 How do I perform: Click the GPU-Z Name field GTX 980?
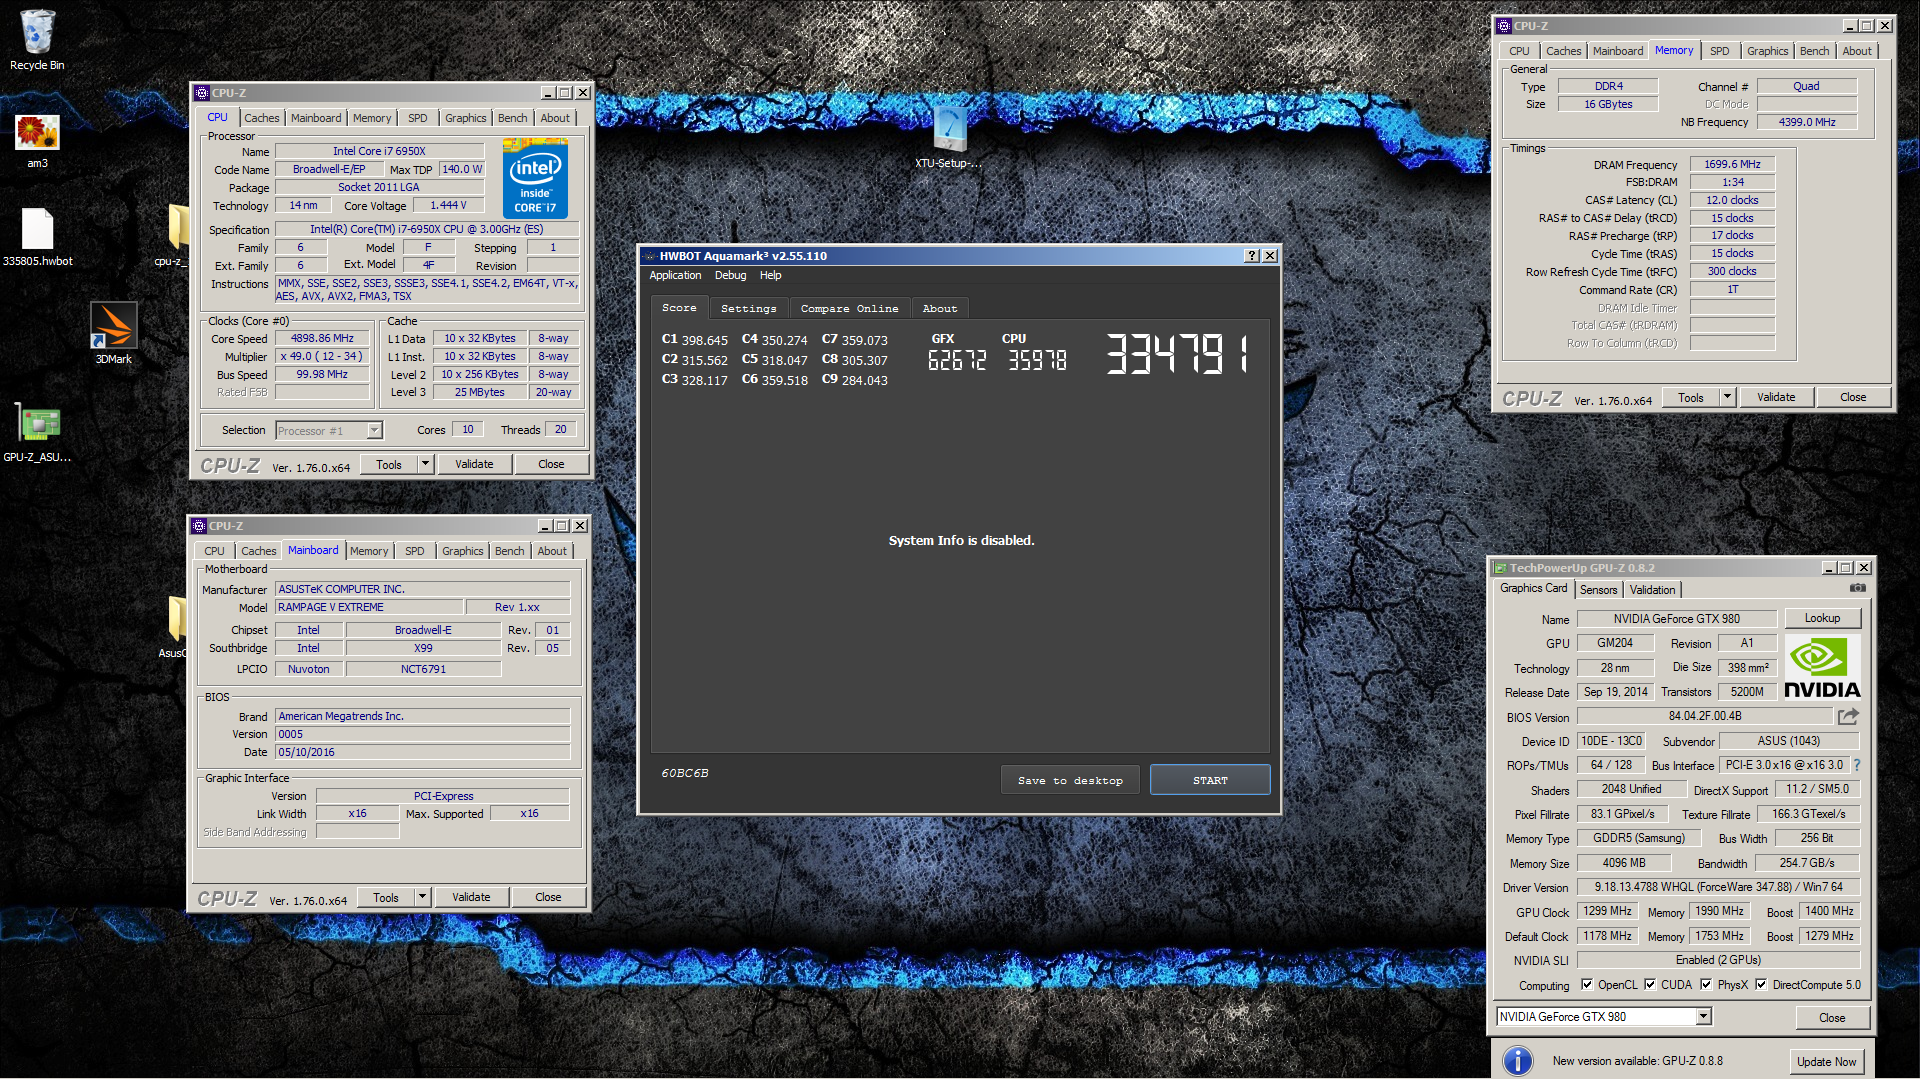(1676, 619)
